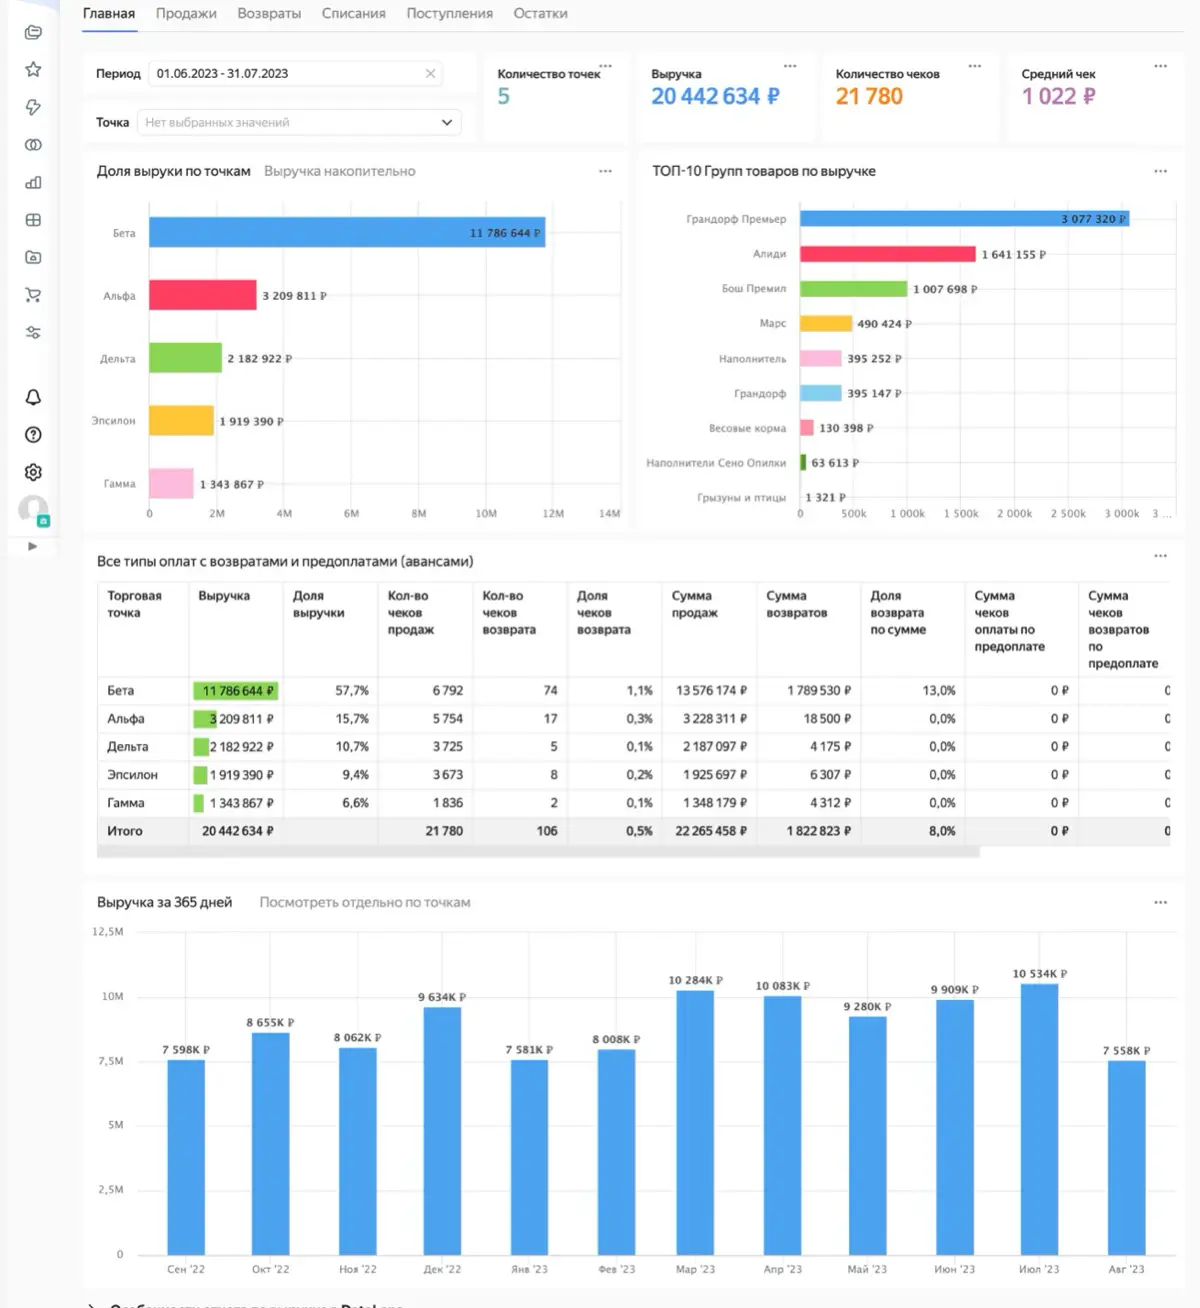Click the green Бета revenue bar in the table
This screenshot has height=1308, width=1200.
coord(235,690)
